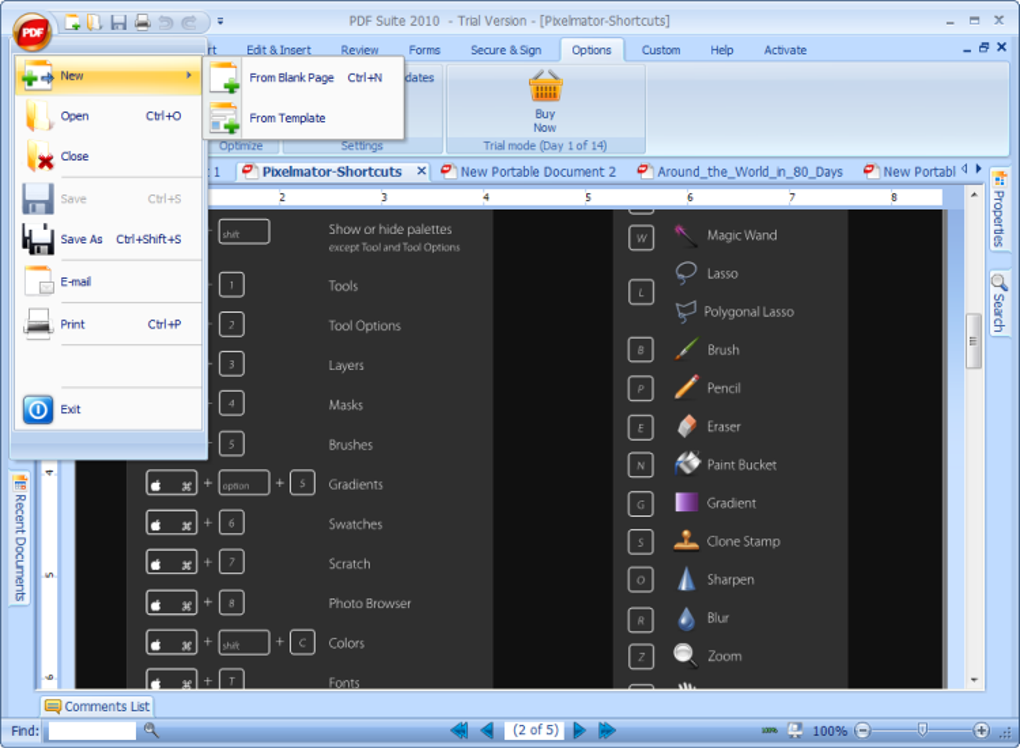The height and width of the screenshot is (748, 1020).
Task: Click the vertical scrollbar down arrow
Action: click(974, 680)
